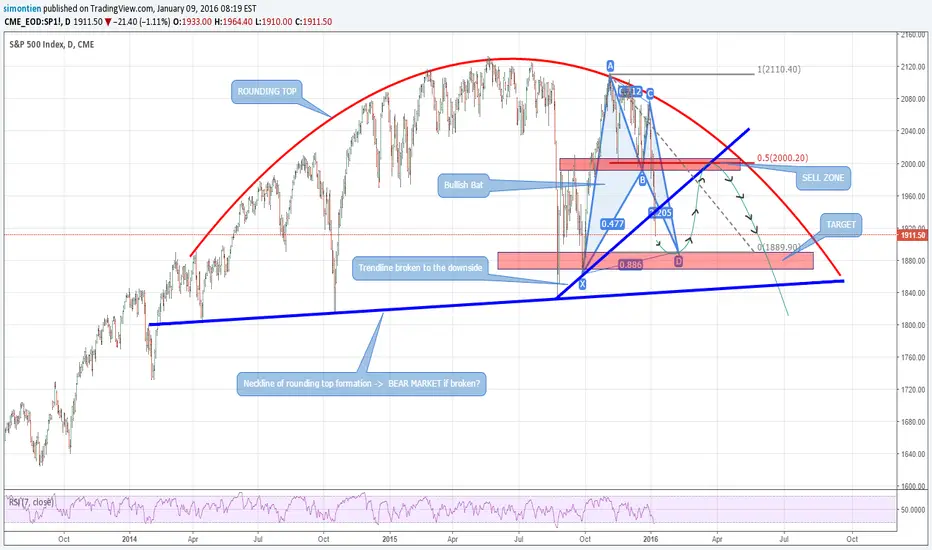Screen dimensions: 932x550
Task: Click the 2080.00 price axis label
Action: pyautogui.click(x=913, y=99)
